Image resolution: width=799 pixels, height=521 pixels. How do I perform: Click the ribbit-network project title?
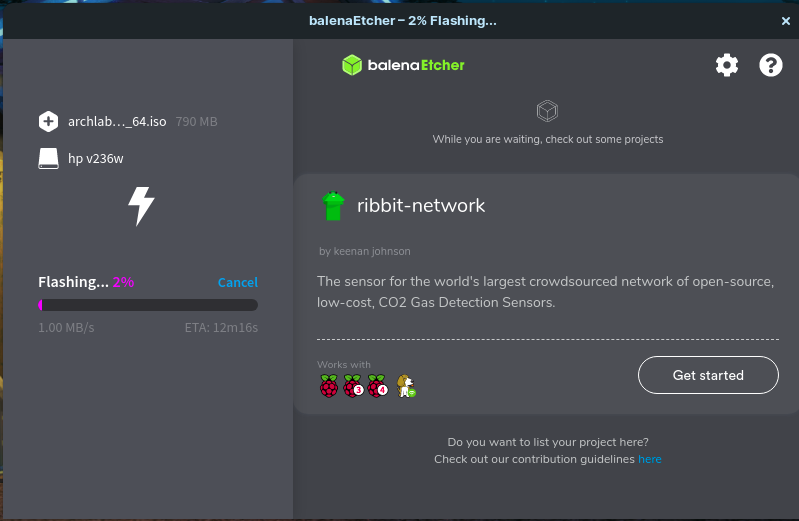tap(421, 205)
